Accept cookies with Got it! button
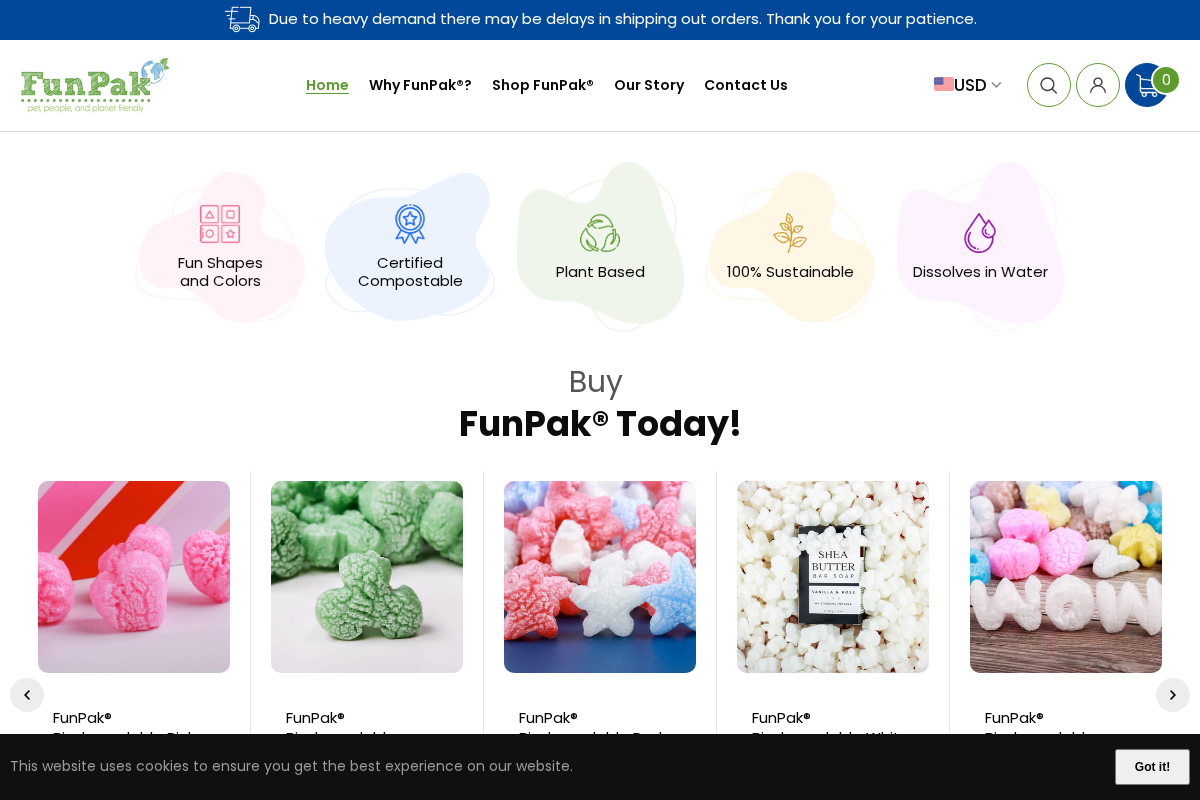 click(x=1151, y=767)
